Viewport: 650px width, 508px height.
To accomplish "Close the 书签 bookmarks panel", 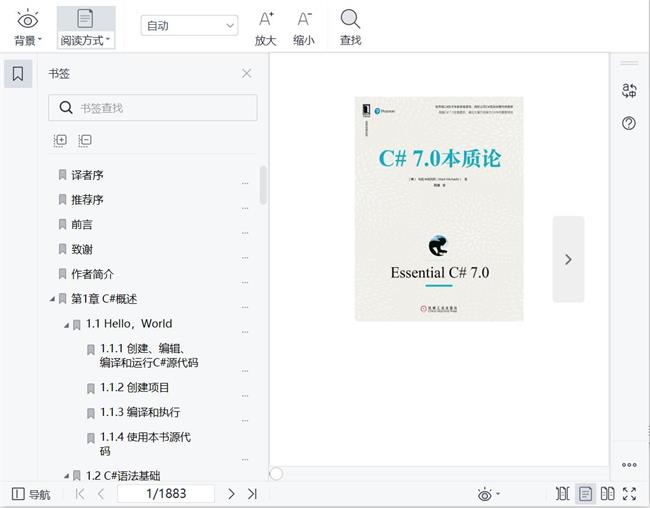I will pyautogui.click(x=247, y=73).
